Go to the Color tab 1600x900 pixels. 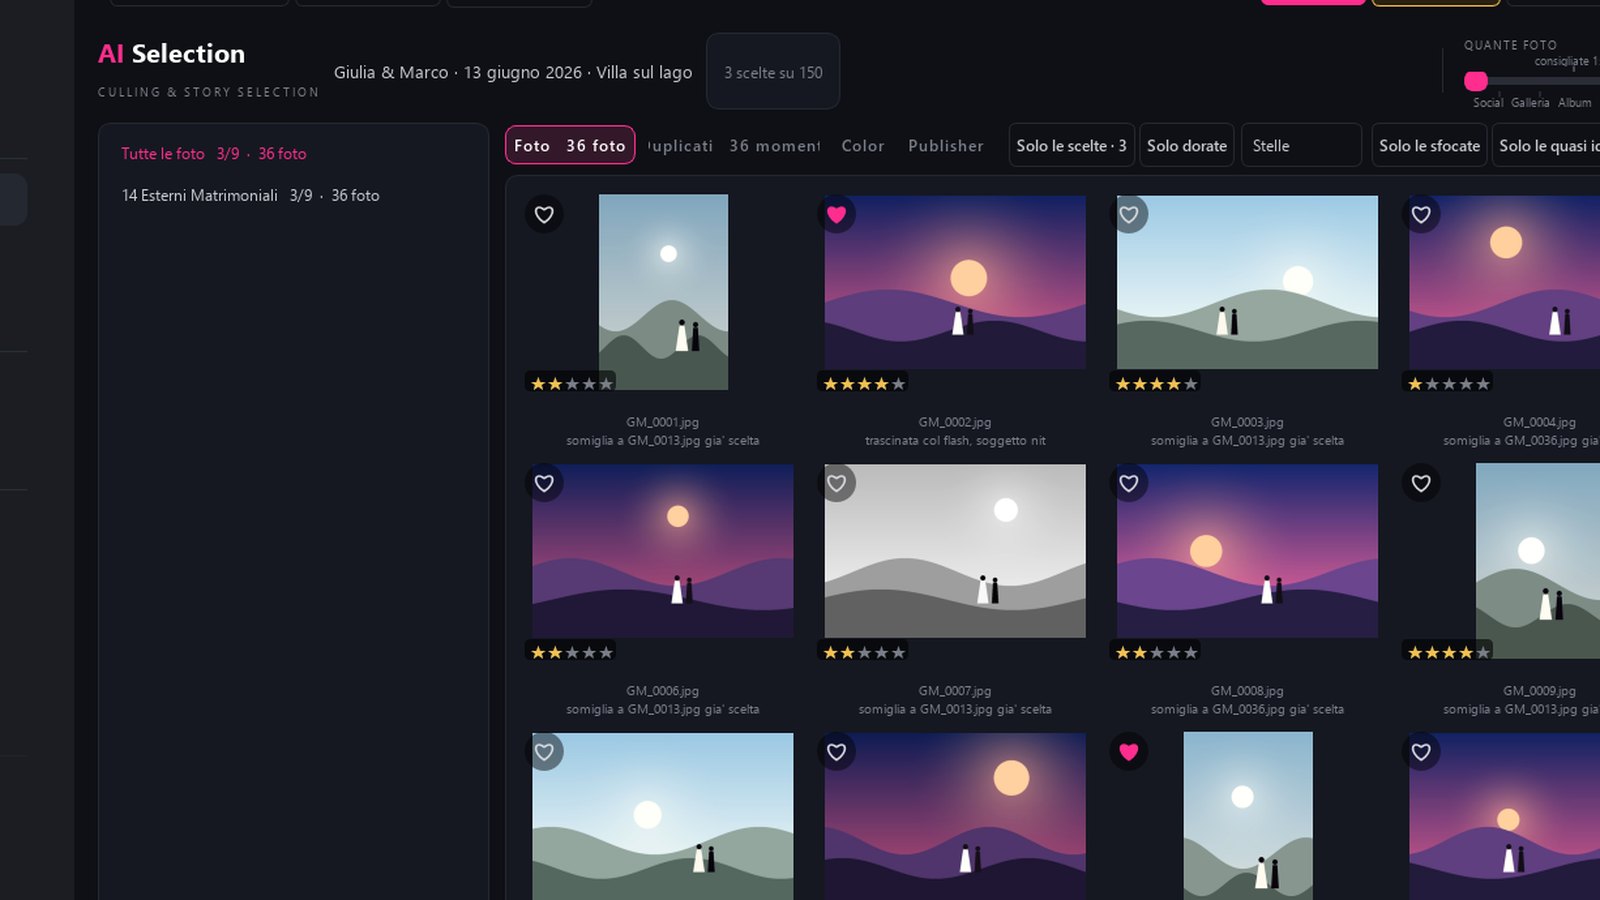[863, 146]
